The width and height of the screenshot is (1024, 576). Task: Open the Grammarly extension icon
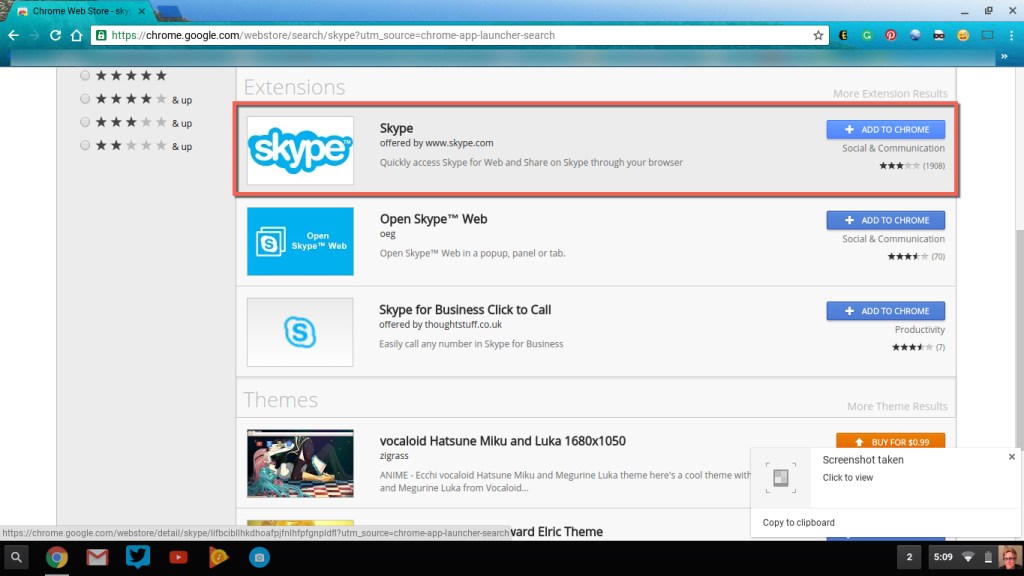point(868,35)
